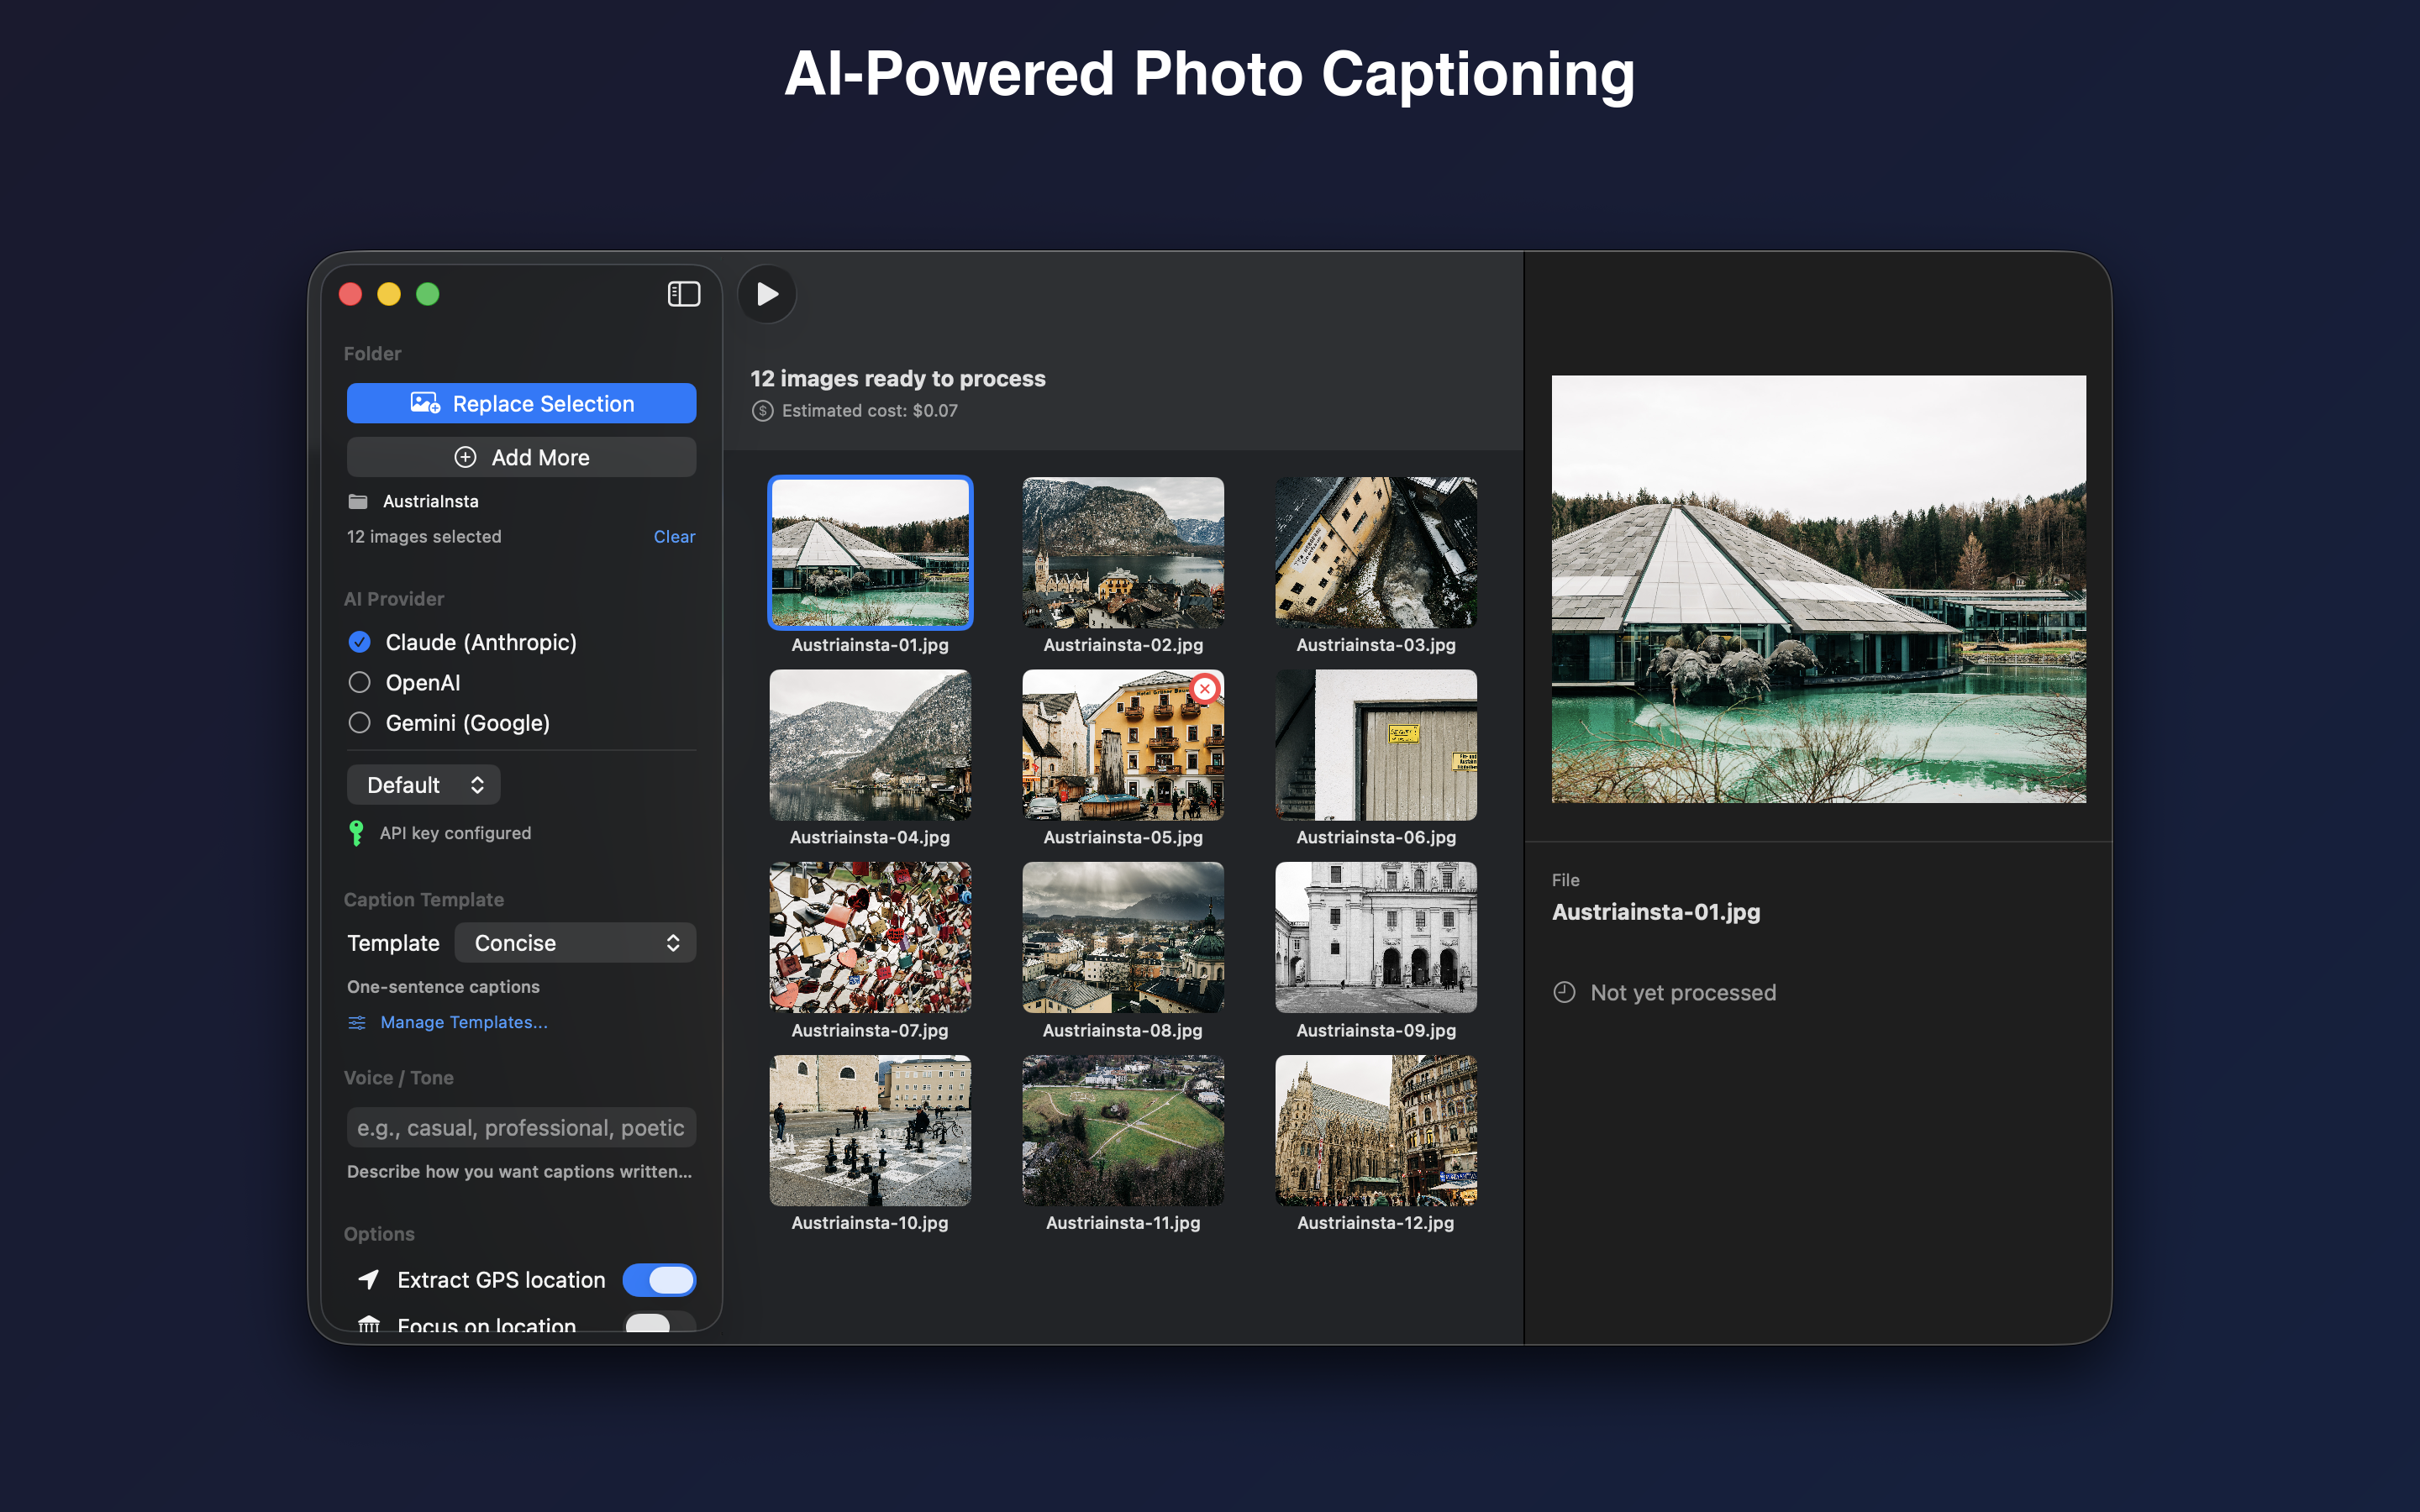Start processing with the play button
This screenshot has width=2420, height=1512.
[767, 294]
